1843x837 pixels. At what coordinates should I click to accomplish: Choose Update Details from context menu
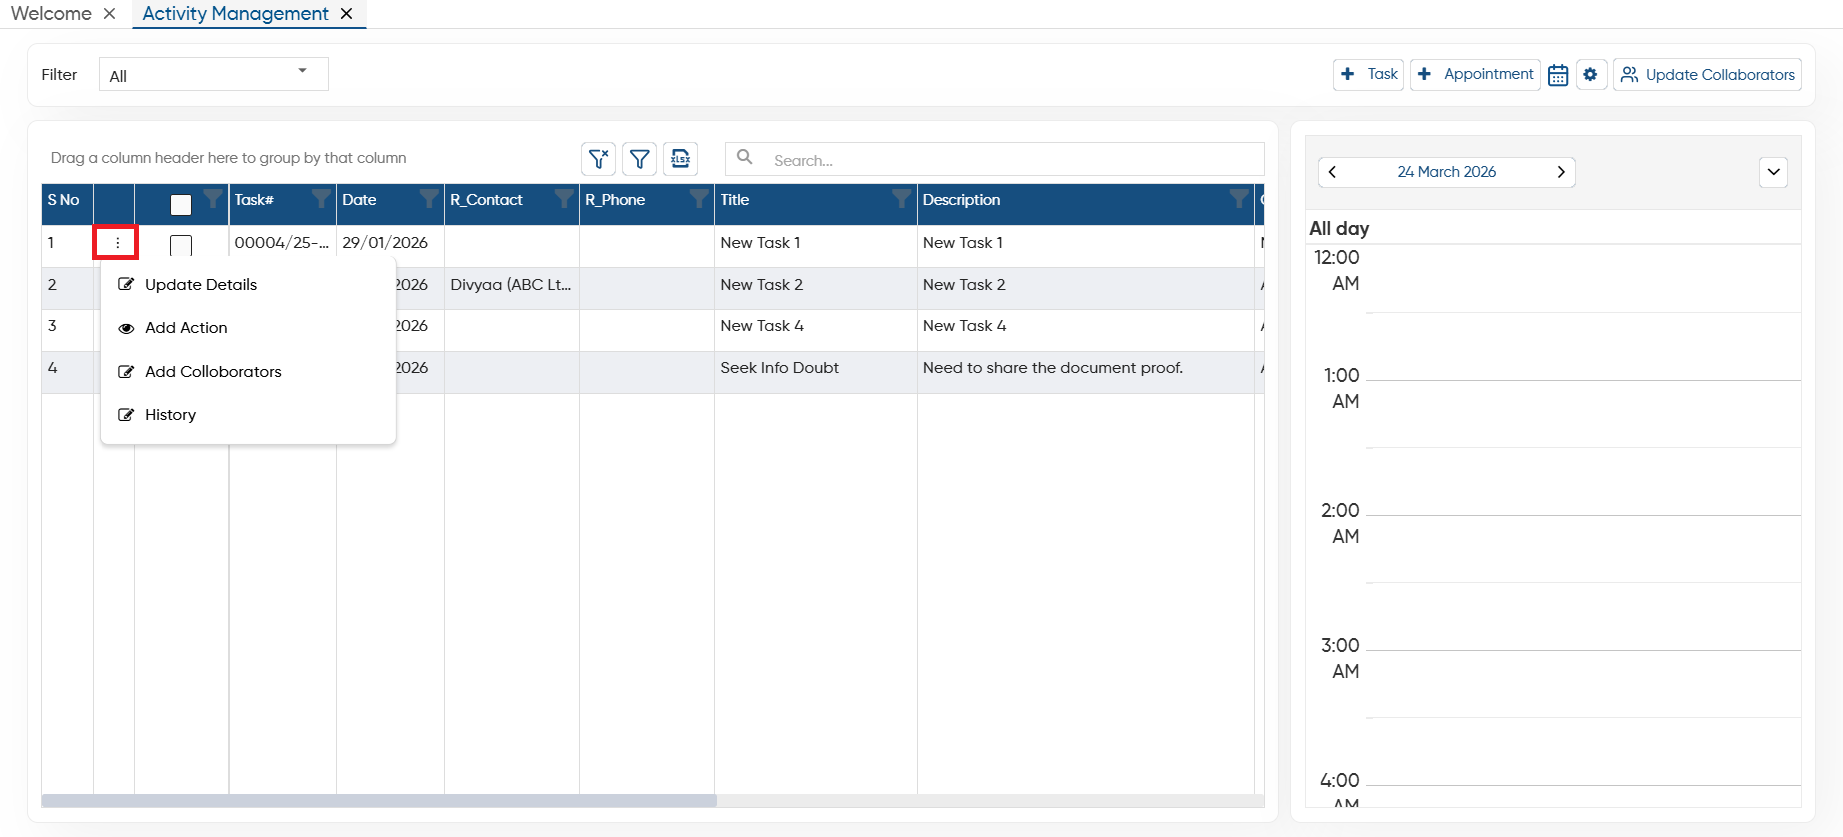pos(201,285)
